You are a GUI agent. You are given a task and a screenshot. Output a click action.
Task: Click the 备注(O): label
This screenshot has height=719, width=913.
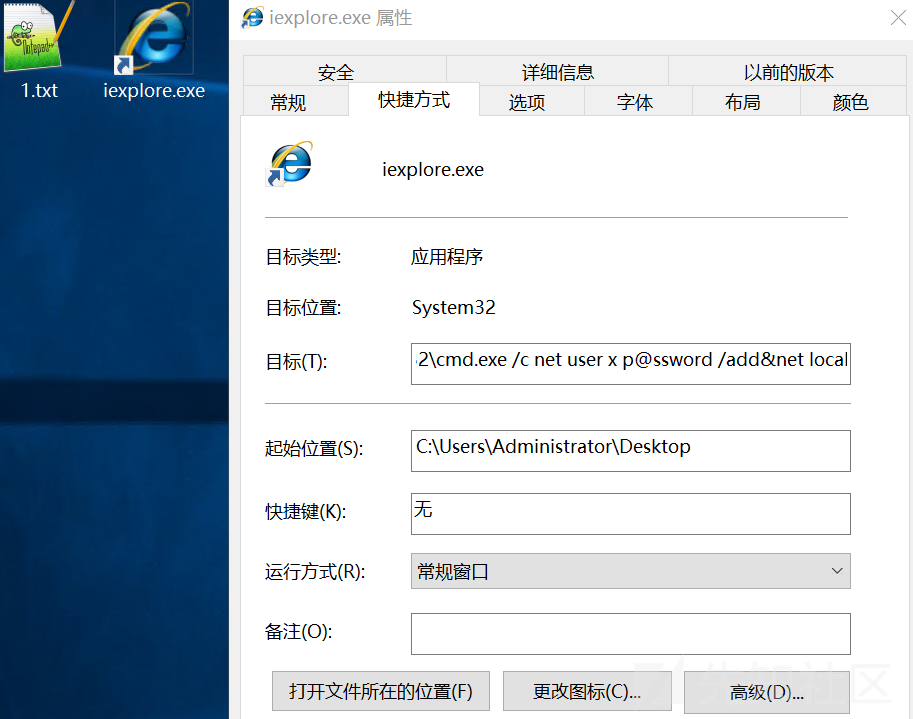tap(298, 631)
